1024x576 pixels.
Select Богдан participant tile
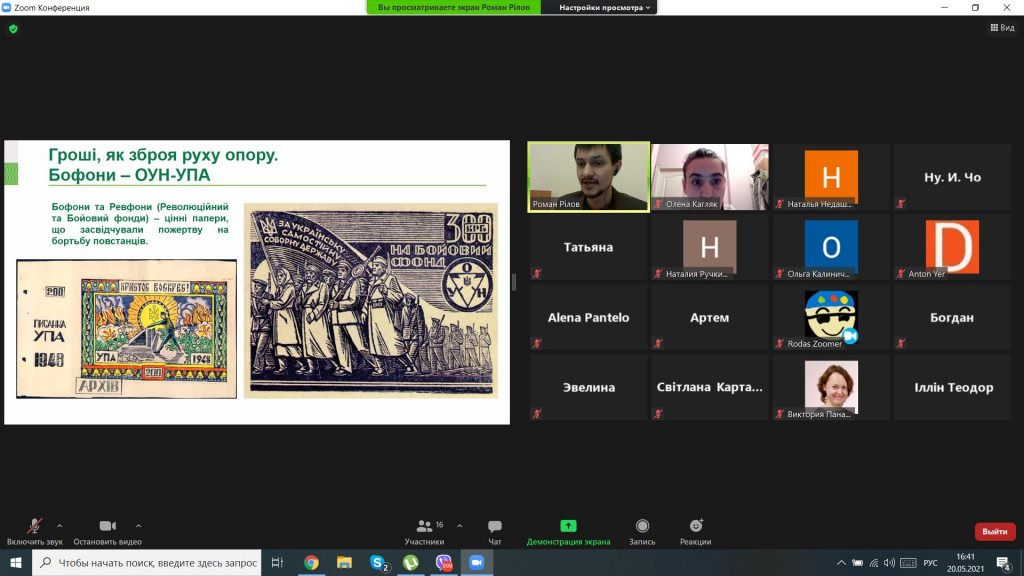(x=952, y=317)
